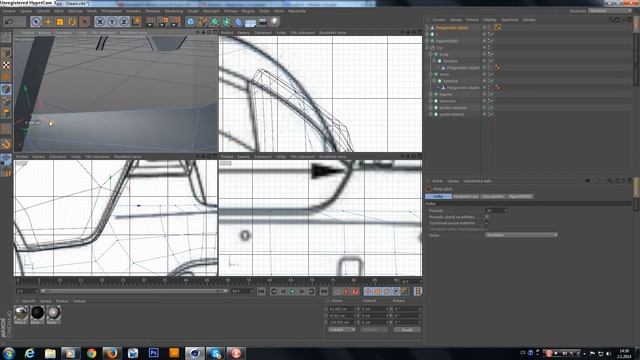The width and height of the screenshot is (640, 360).
Task: Open the size mode dropdown beside Apply
Action: [x=373, y=330]
